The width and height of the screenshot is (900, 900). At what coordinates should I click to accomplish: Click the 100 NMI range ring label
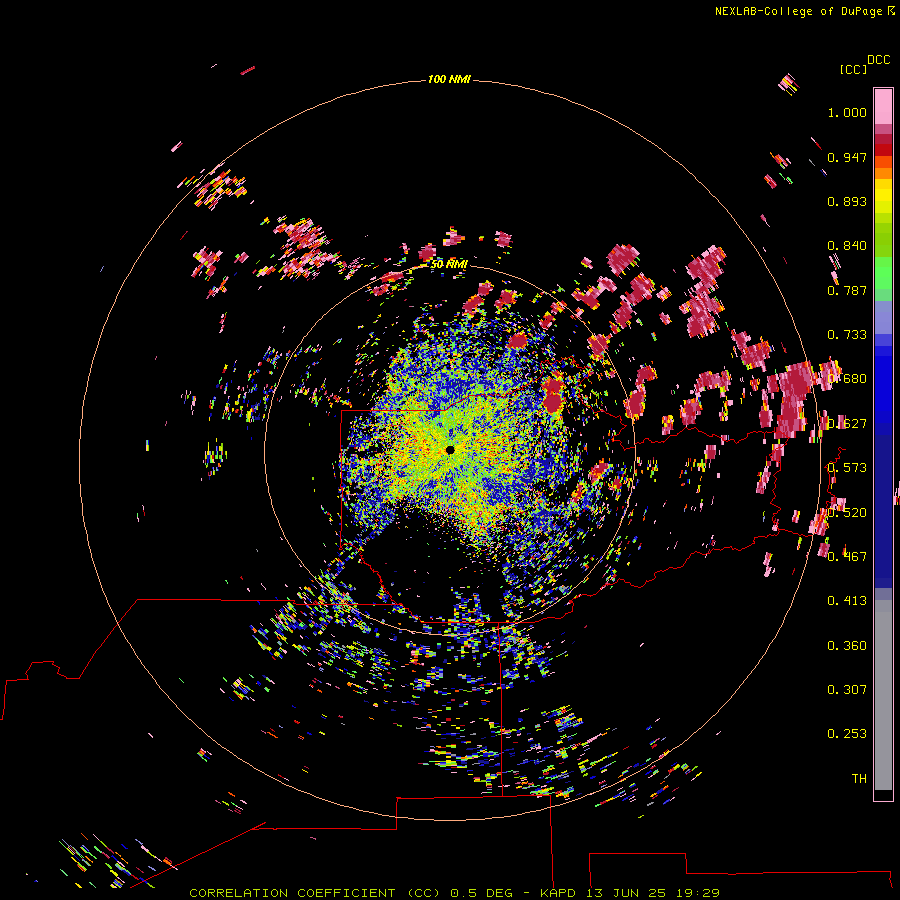point(449,79)
